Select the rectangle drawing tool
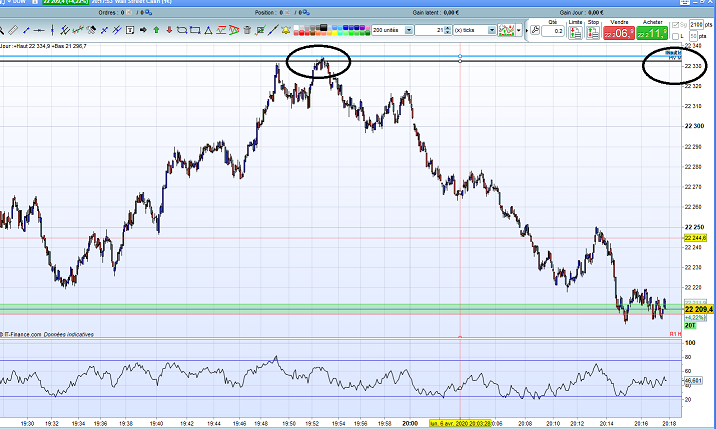This screenshot has width=716, height=429. [195, 30]
